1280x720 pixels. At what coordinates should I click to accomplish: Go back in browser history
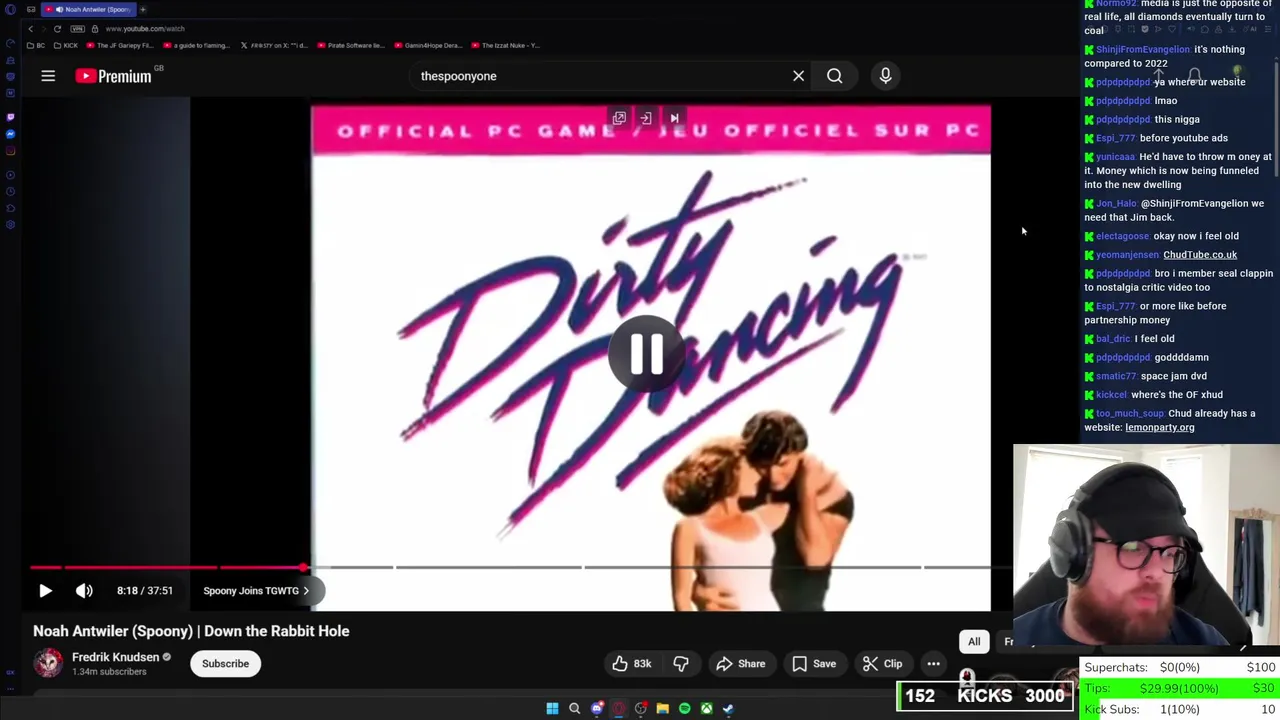30,29
